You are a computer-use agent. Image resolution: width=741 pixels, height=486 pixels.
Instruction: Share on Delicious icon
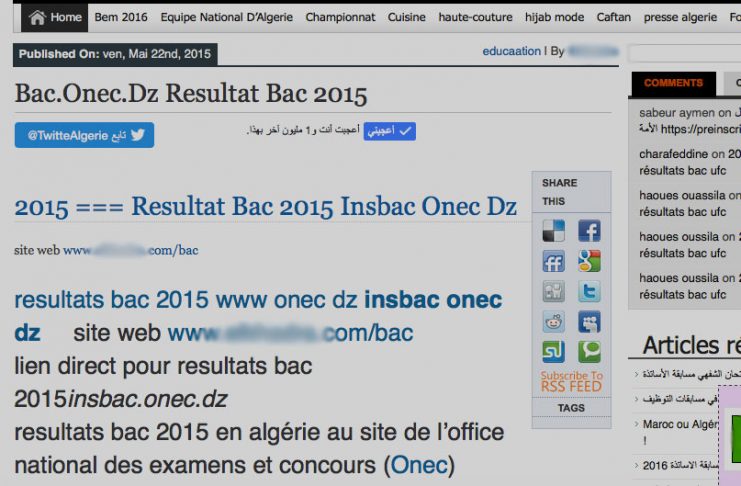click(x=553, y=231)
